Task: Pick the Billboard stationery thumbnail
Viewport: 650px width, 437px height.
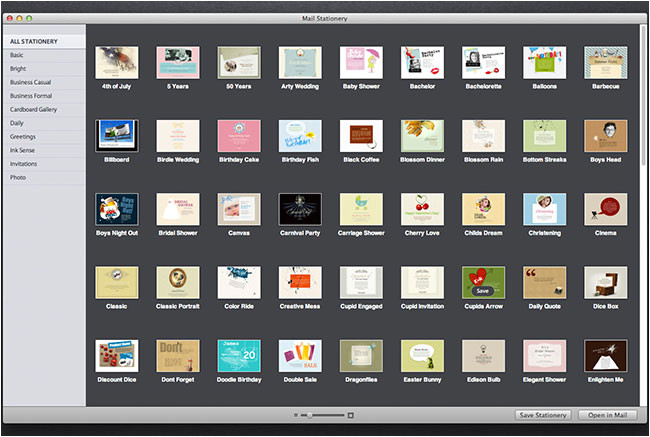Action: 116,136
